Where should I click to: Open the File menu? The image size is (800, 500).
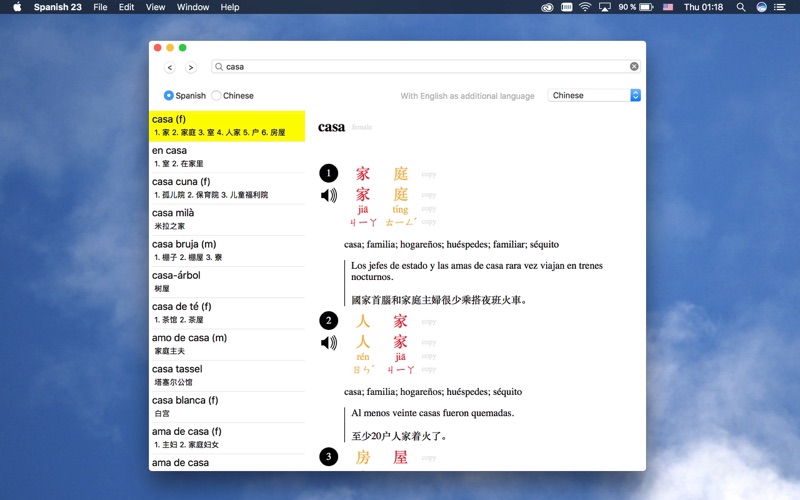[100, 7]
